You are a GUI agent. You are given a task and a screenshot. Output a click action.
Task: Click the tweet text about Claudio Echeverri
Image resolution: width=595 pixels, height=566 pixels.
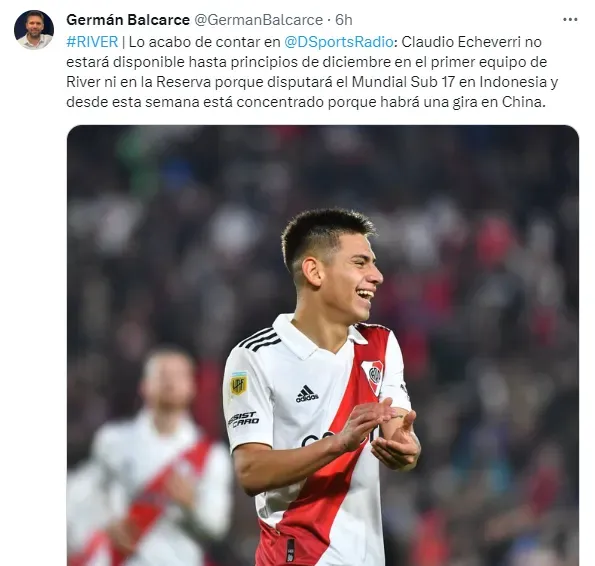click(312, 72)
